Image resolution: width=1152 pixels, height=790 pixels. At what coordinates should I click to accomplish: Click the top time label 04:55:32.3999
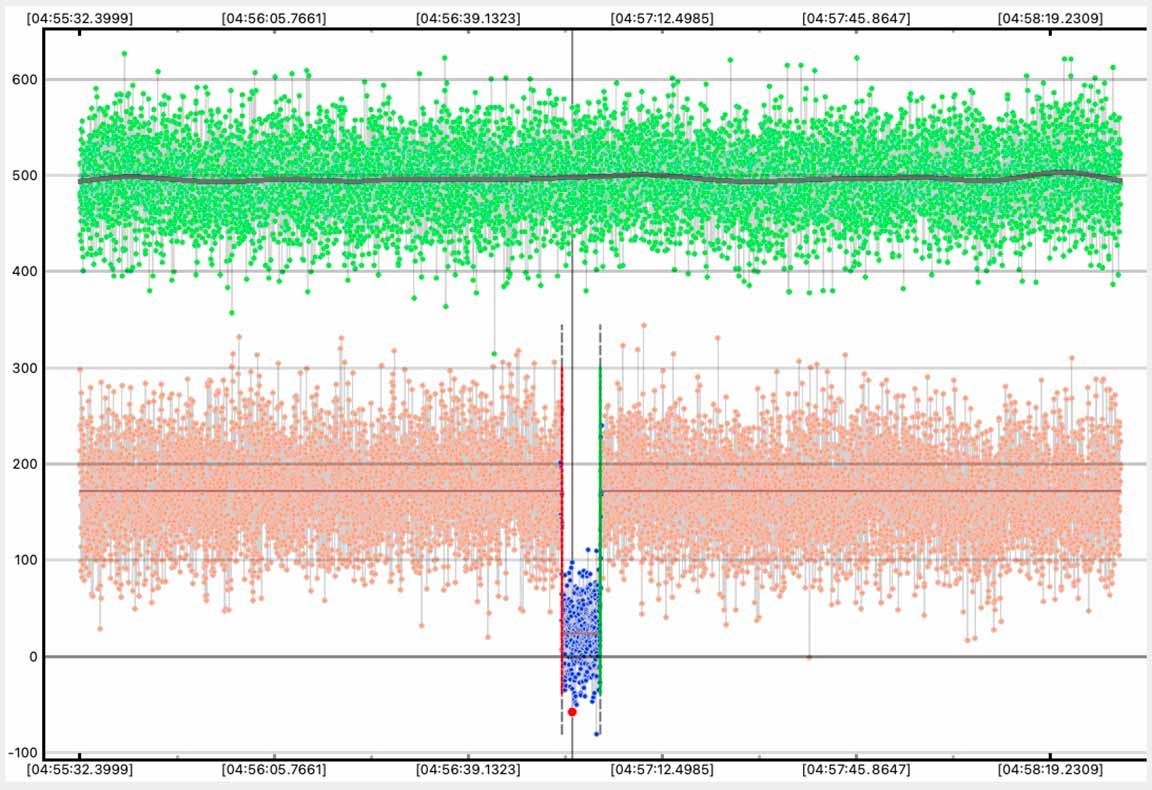point(79,18)
